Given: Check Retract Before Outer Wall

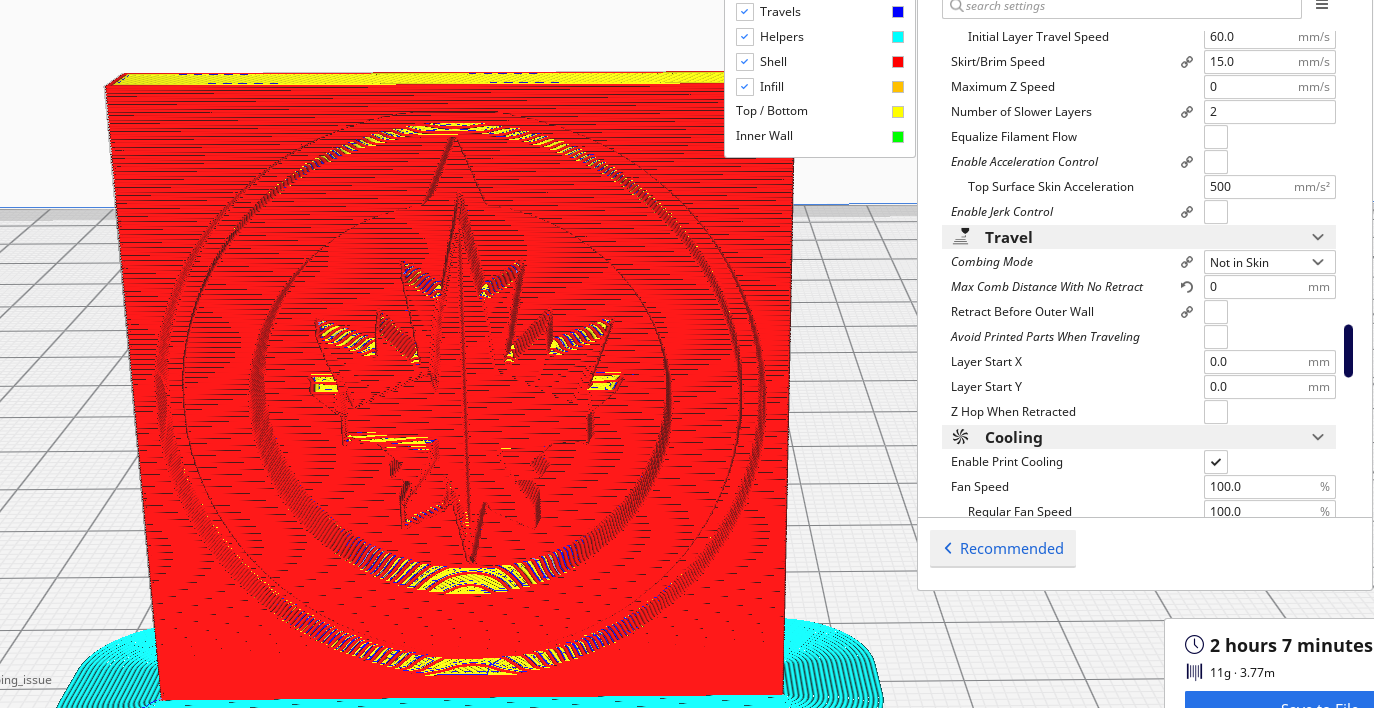Looking at the screenshot, I should click(x=1216, y=312).
